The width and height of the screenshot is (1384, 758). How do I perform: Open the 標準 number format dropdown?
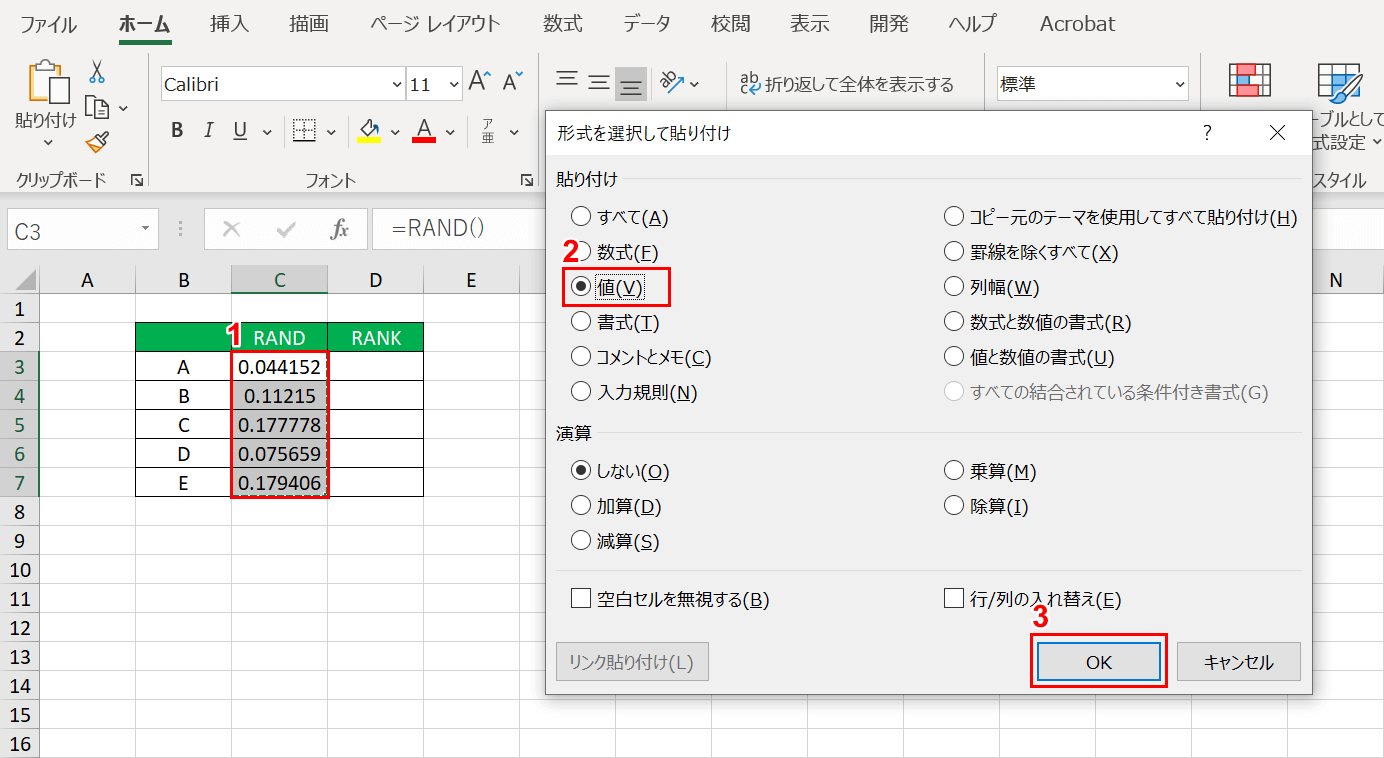(x=1179, y=84)
